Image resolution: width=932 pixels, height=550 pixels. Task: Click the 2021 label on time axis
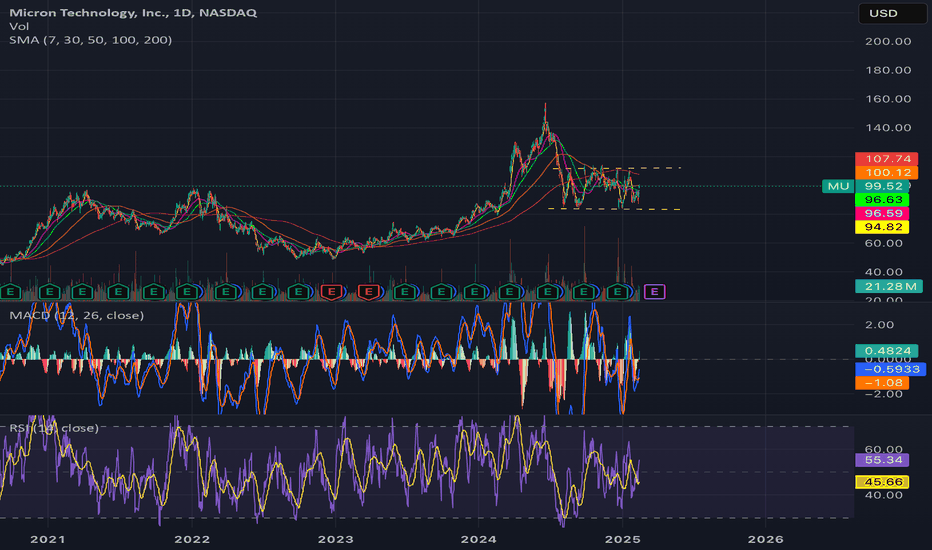click(48, 539)
